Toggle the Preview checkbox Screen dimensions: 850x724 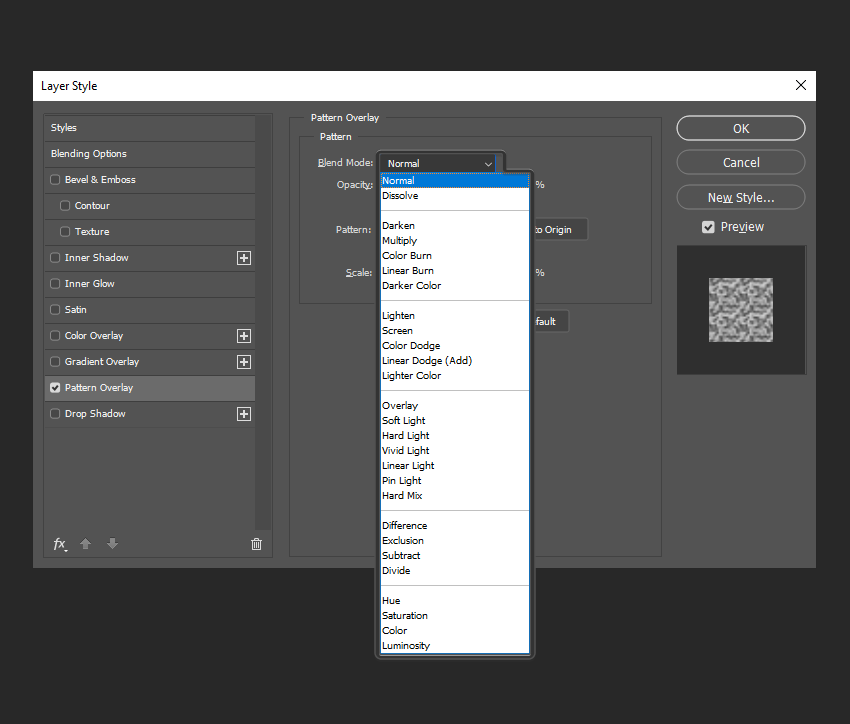[708, 227]
